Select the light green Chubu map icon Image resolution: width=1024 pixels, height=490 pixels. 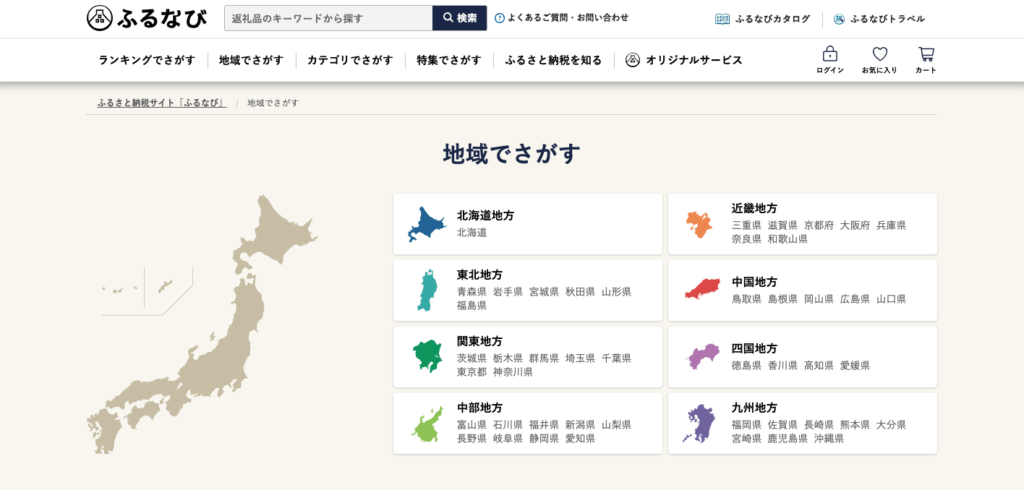pyautogui.click(x=427, y=423)
